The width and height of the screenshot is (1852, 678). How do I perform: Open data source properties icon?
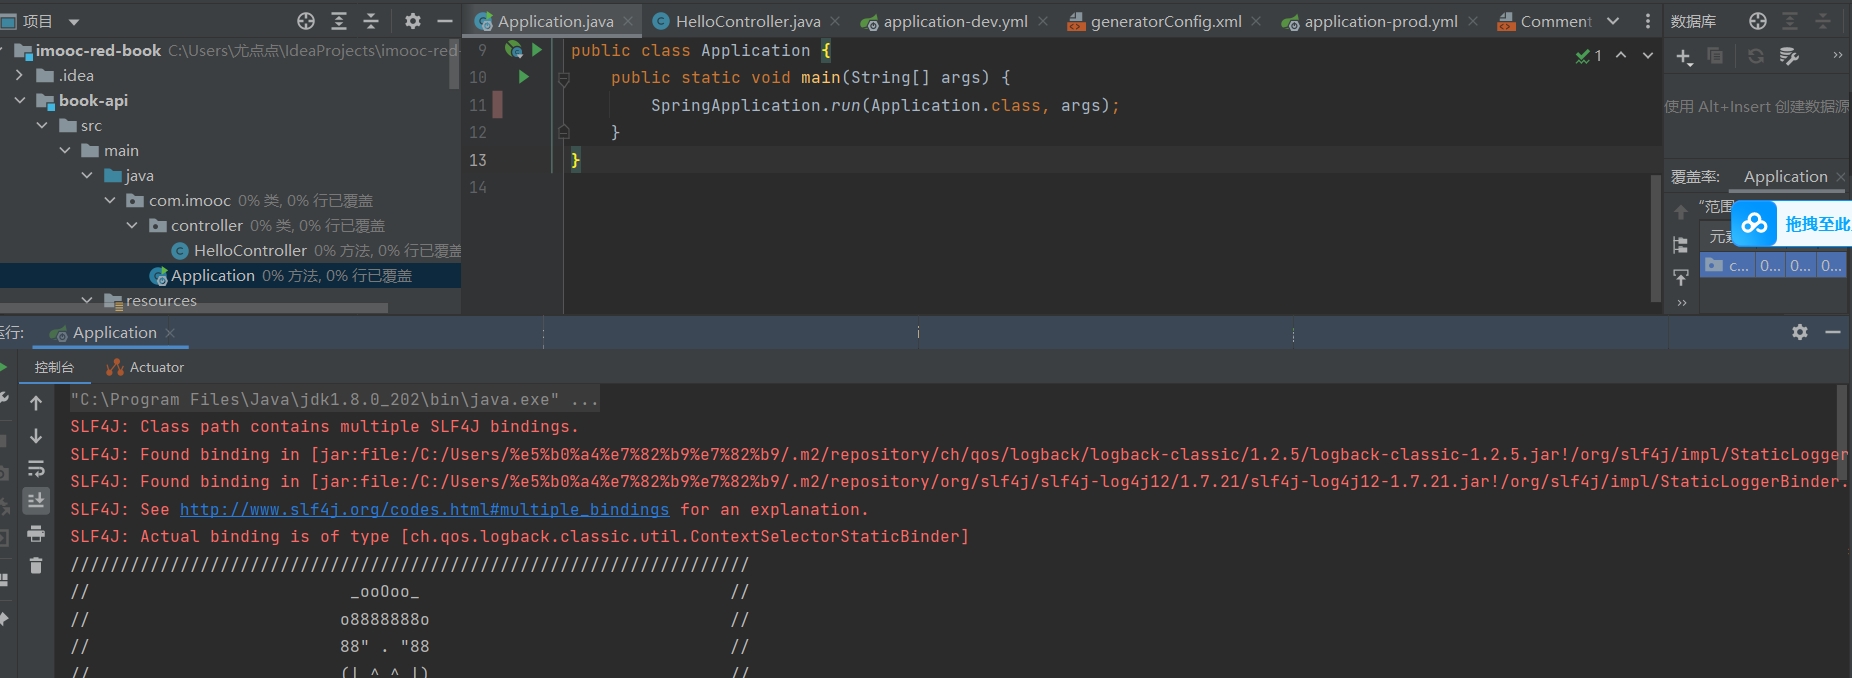click(x=1790, y=56)
